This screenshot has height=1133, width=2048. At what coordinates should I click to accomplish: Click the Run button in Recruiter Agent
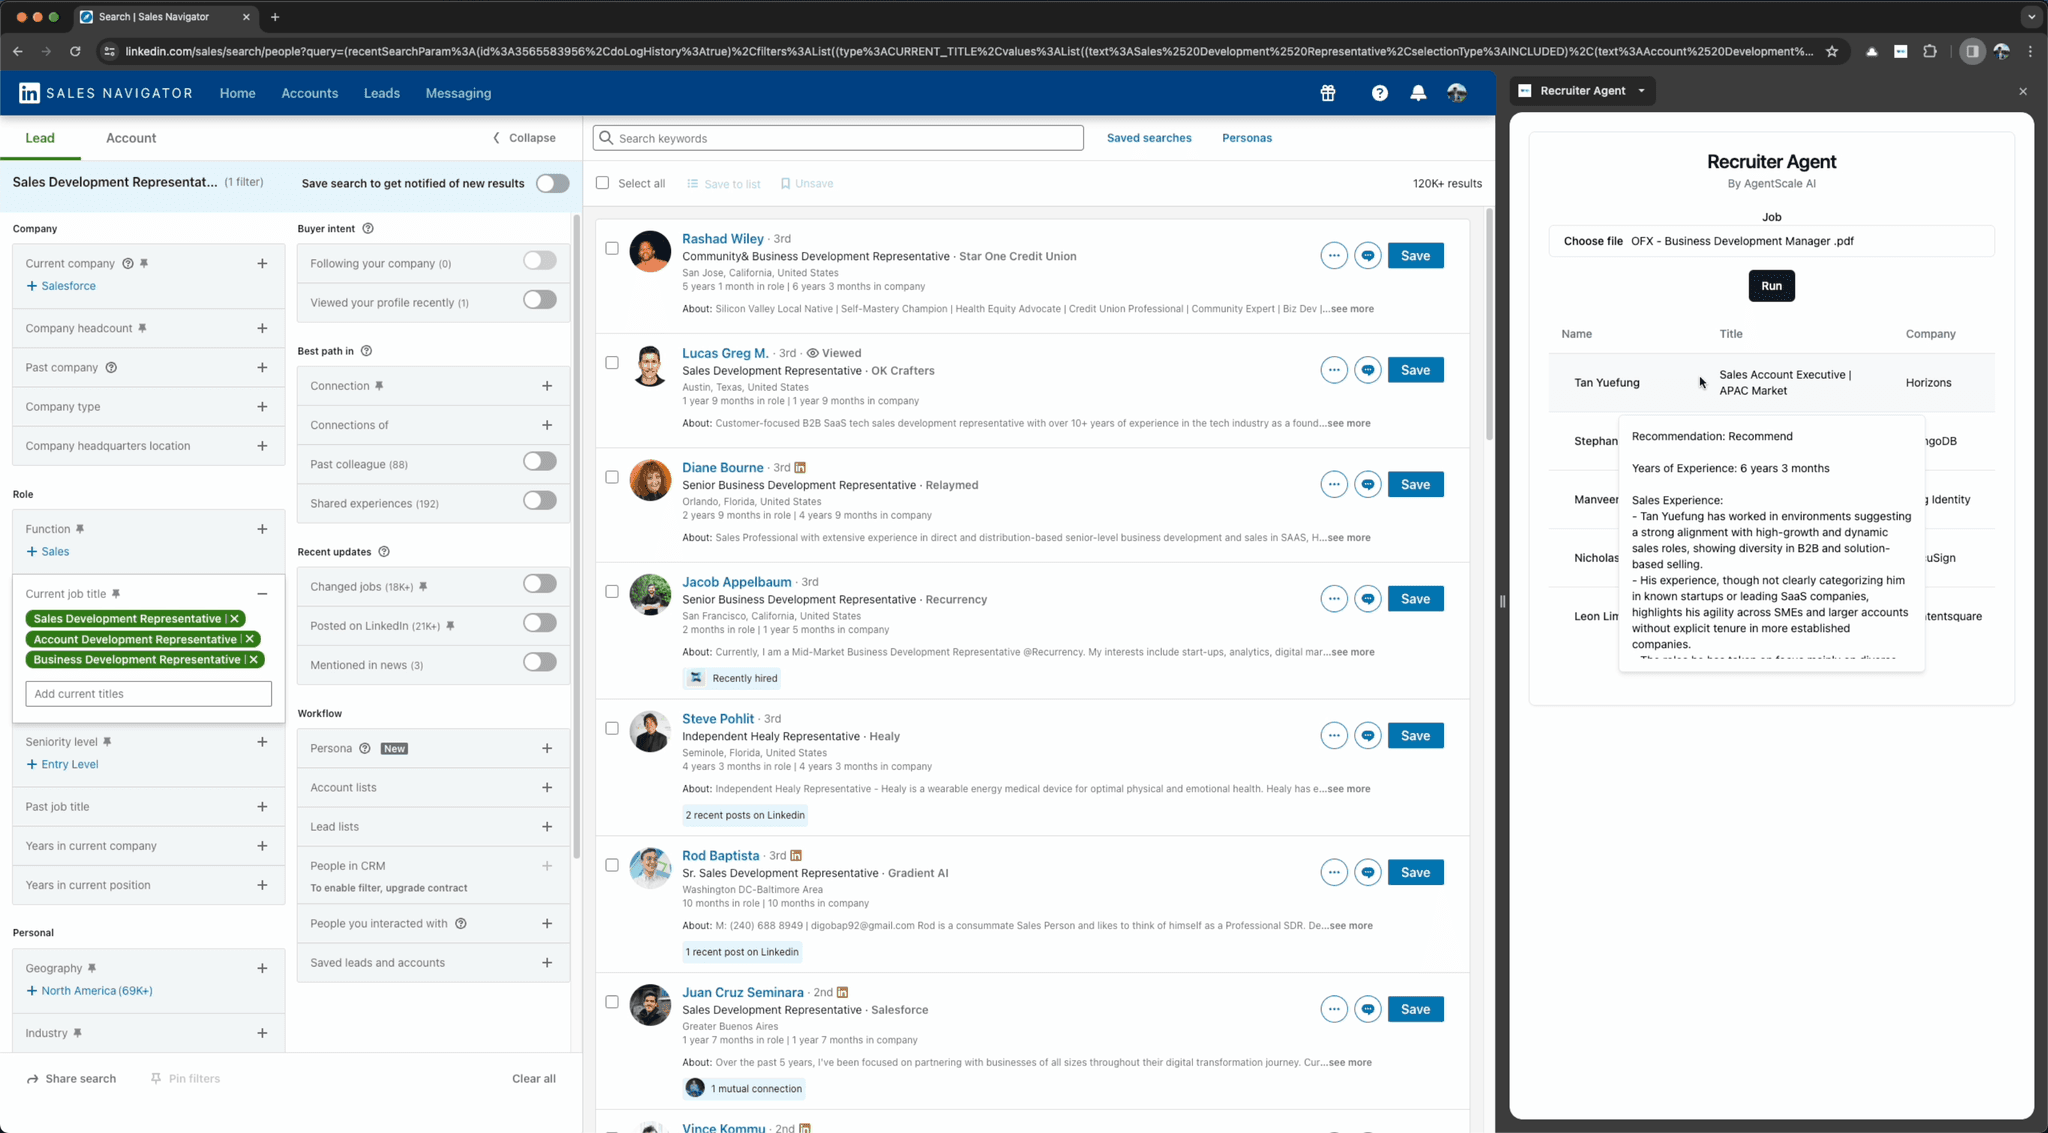(x=1771, y=286)
